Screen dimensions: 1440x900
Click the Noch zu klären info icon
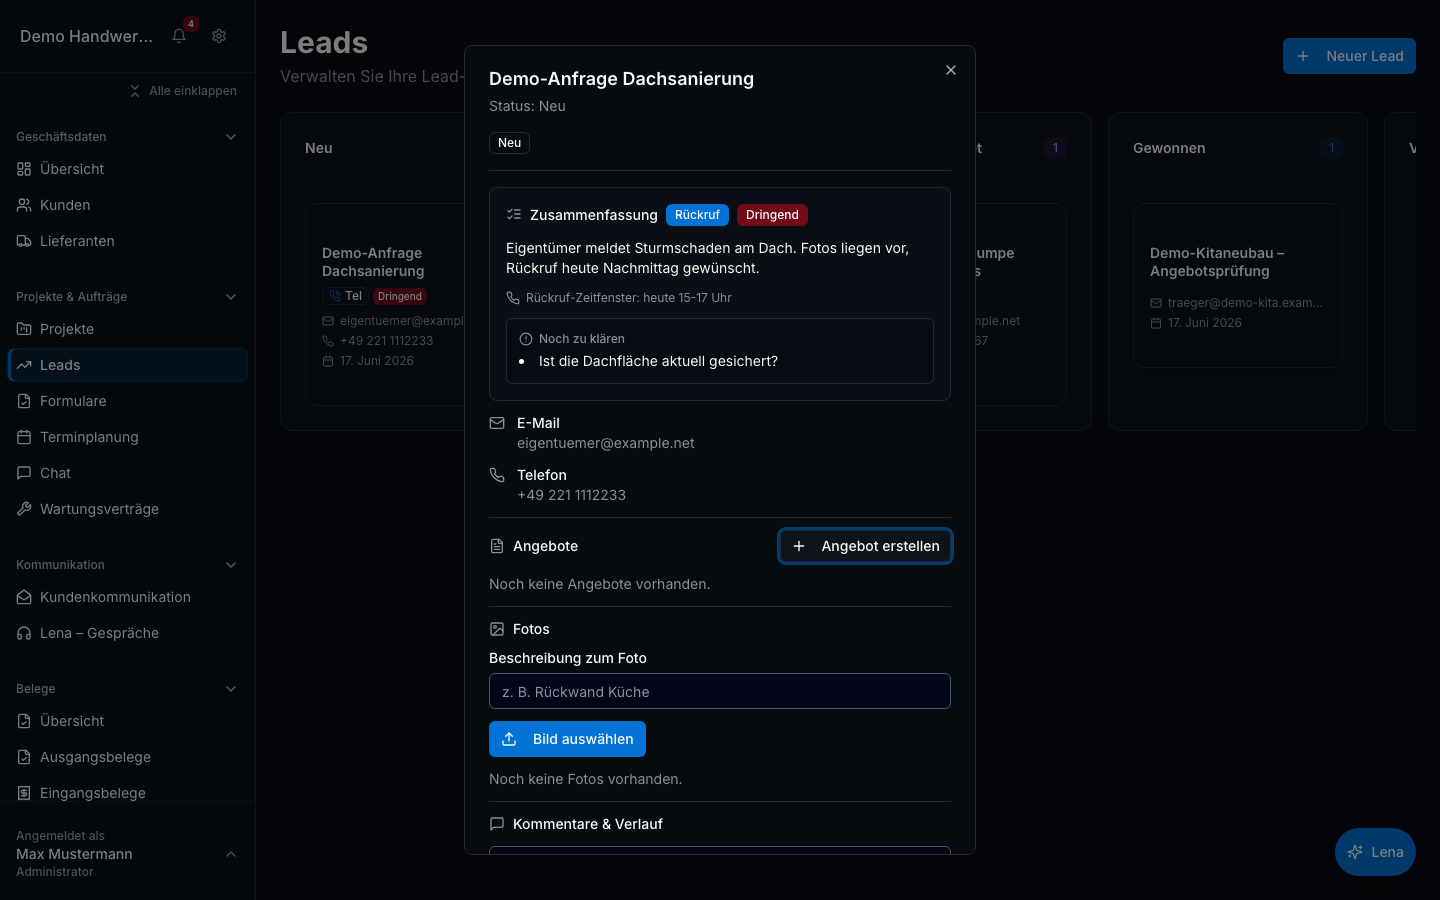click(x=526, y=339)
